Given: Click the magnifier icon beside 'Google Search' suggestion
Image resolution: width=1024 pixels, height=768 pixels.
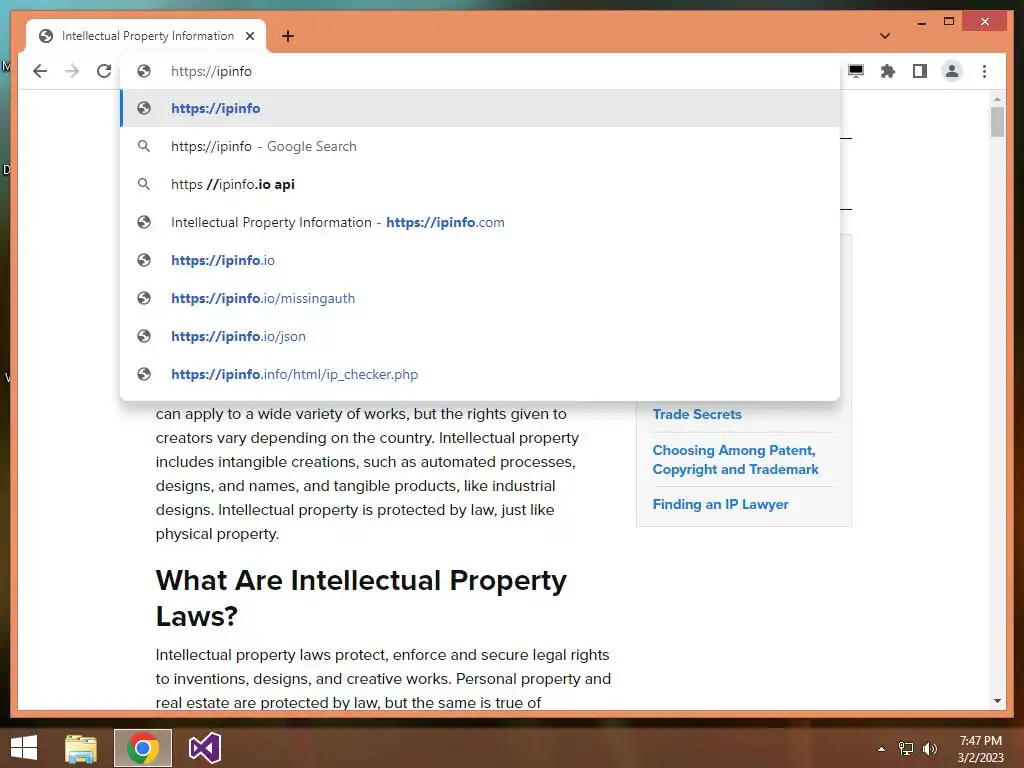Looking at the screenshot, I should [x=144, y=146].
